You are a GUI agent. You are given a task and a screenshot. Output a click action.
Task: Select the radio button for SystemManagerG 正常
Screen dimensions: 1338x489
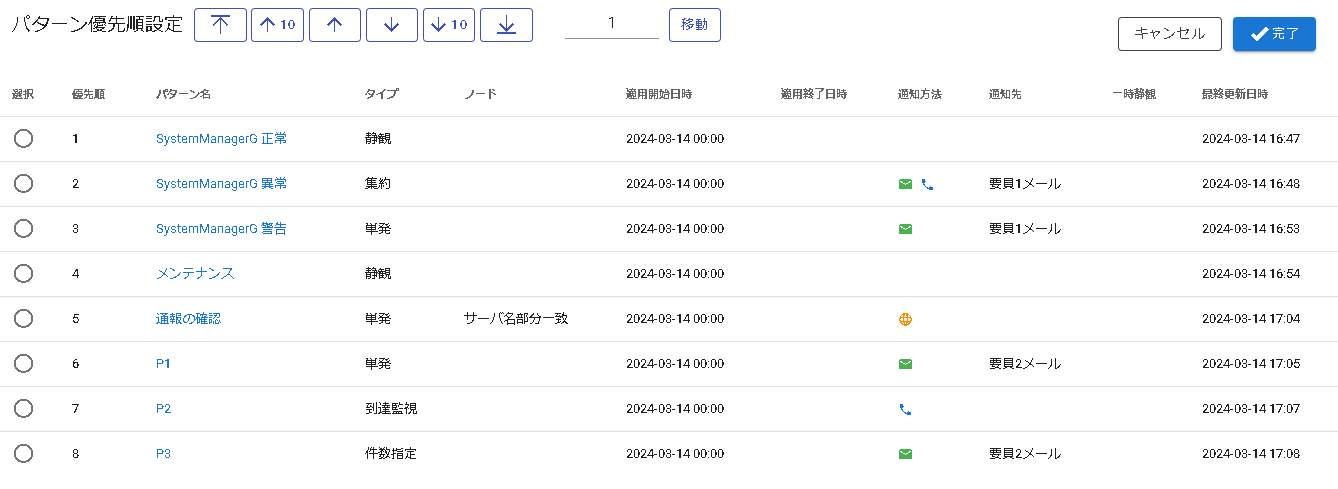tap(24, 139)
